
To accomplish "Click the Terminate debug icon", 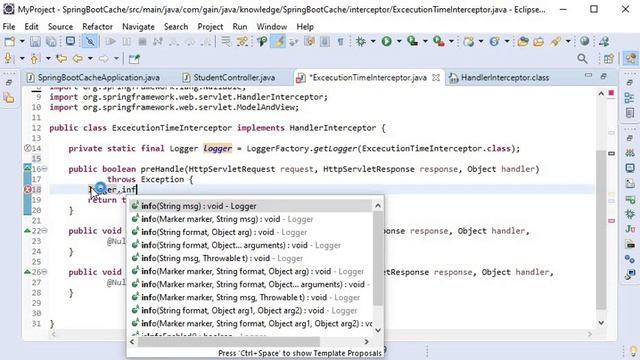I will pos(142,41).
